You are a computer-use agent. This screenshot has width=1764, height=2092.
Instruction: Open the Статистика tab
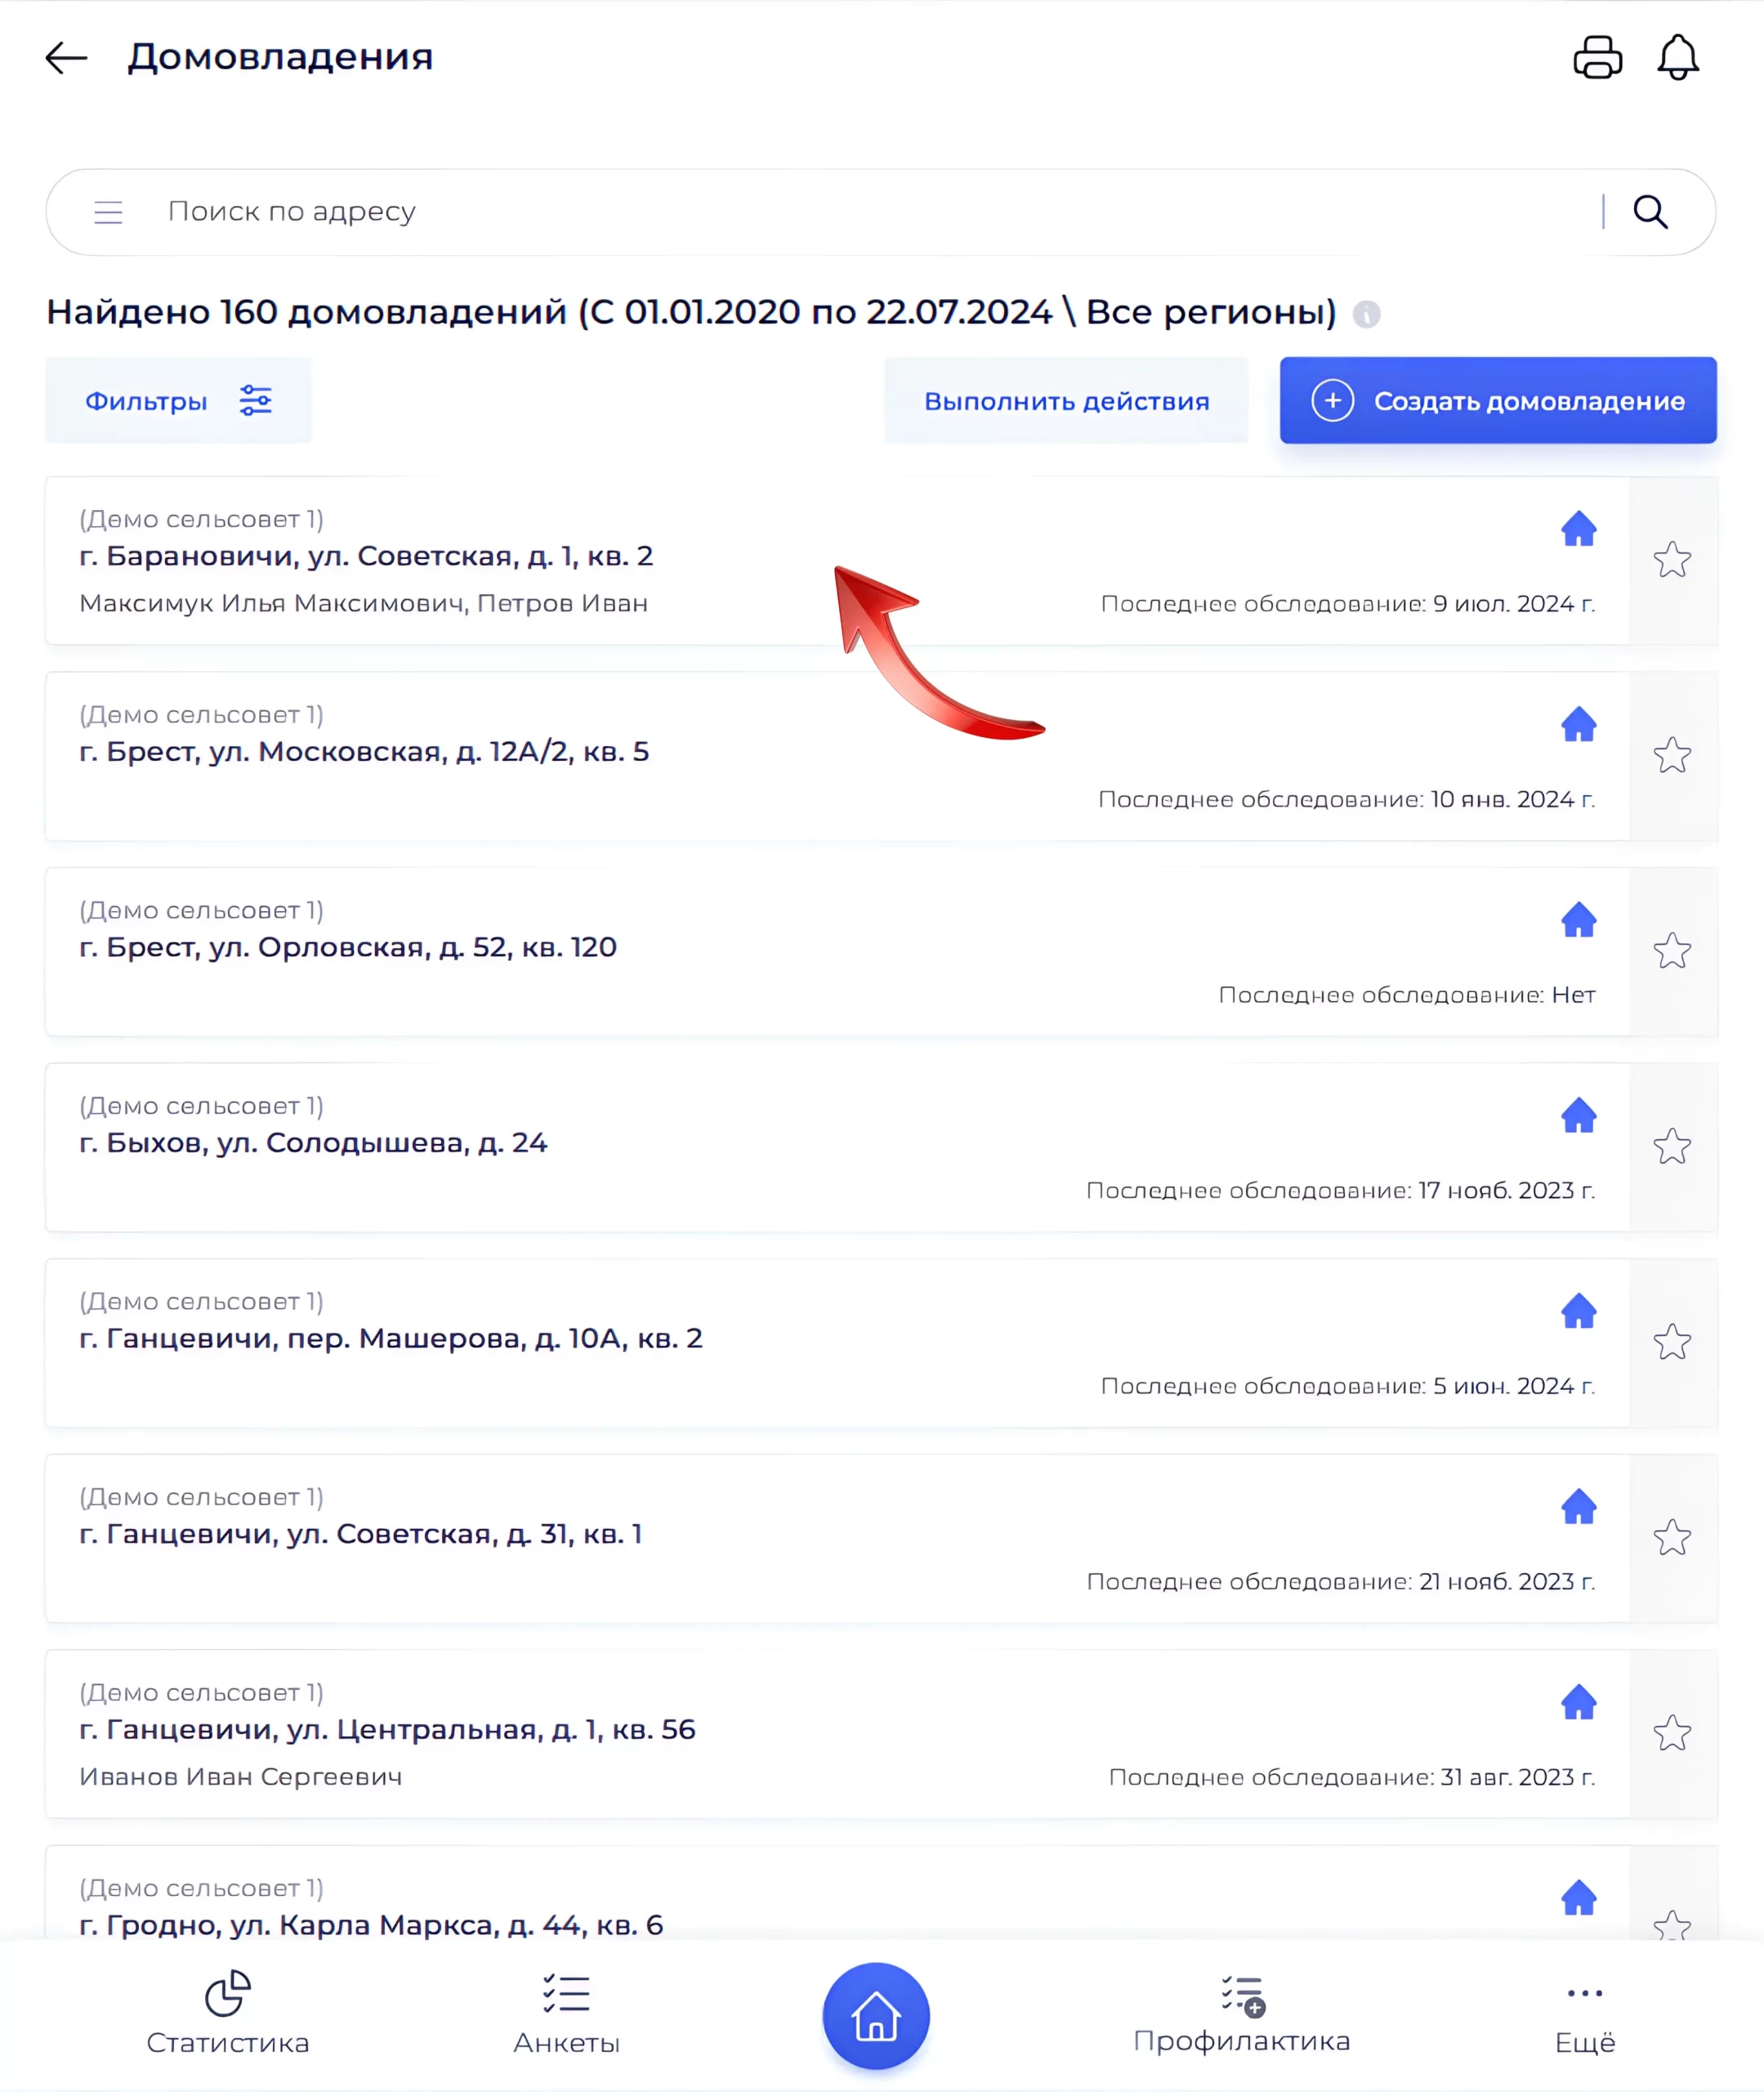tap(228, 2013)
